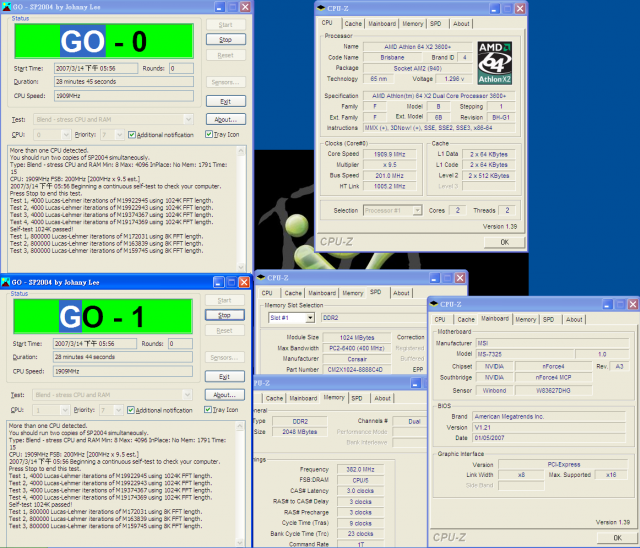Click About... in the bottom SP2004 window

coord(224,395)
